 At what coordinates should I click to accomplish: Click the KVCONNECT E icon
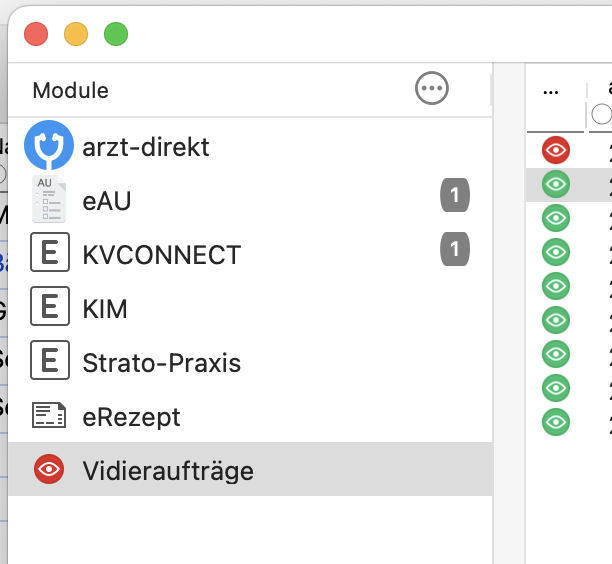point(50,252)
